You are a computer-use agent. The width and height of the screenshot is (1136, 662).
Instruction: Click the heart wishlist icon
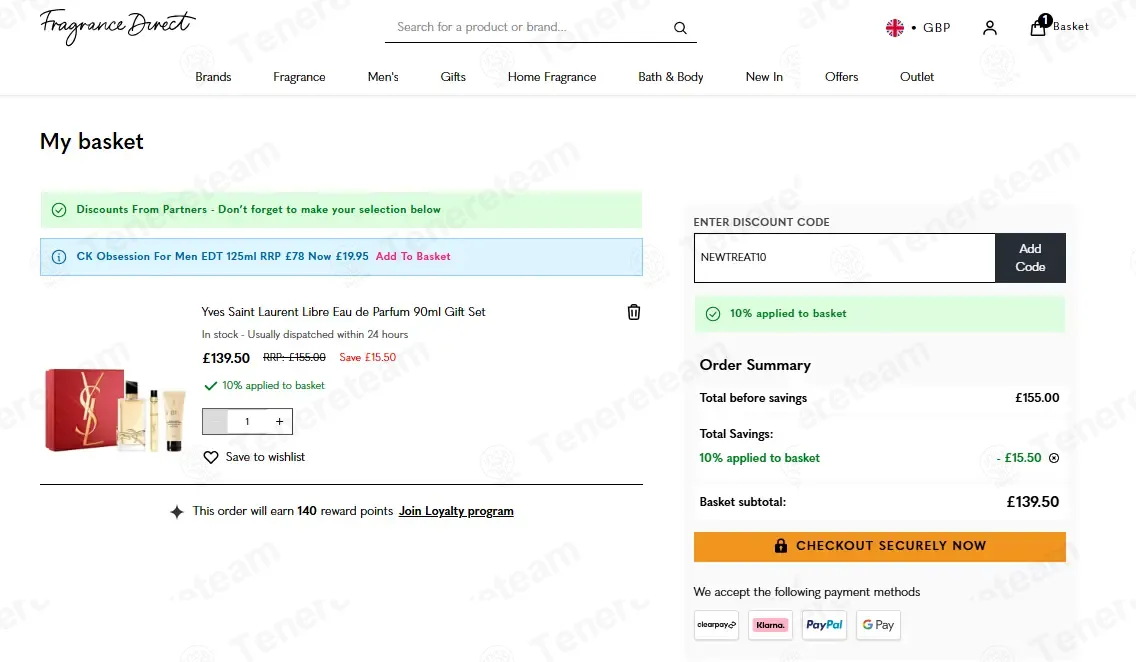(211, 457)
